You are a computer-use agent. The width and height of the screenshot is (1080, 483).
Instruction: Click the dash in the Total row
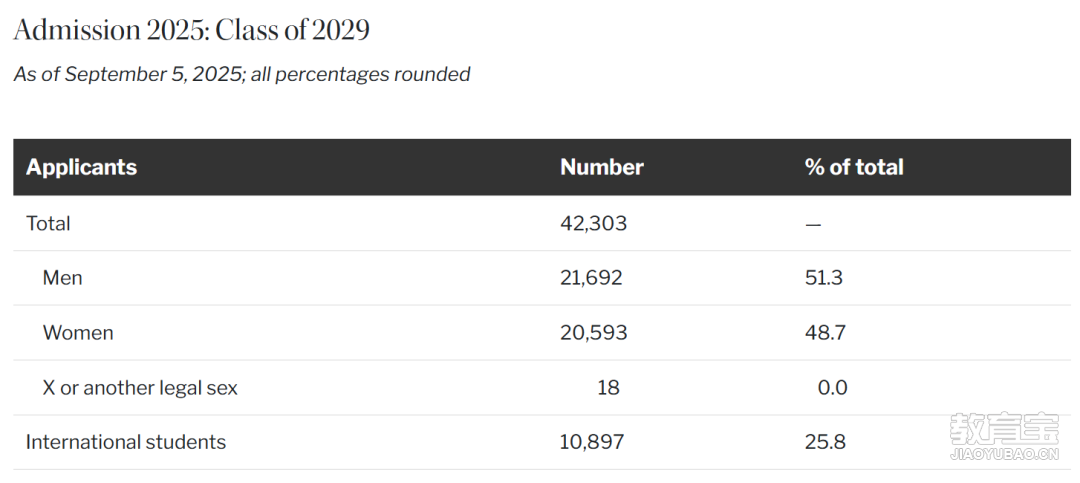tap(812, 224)
